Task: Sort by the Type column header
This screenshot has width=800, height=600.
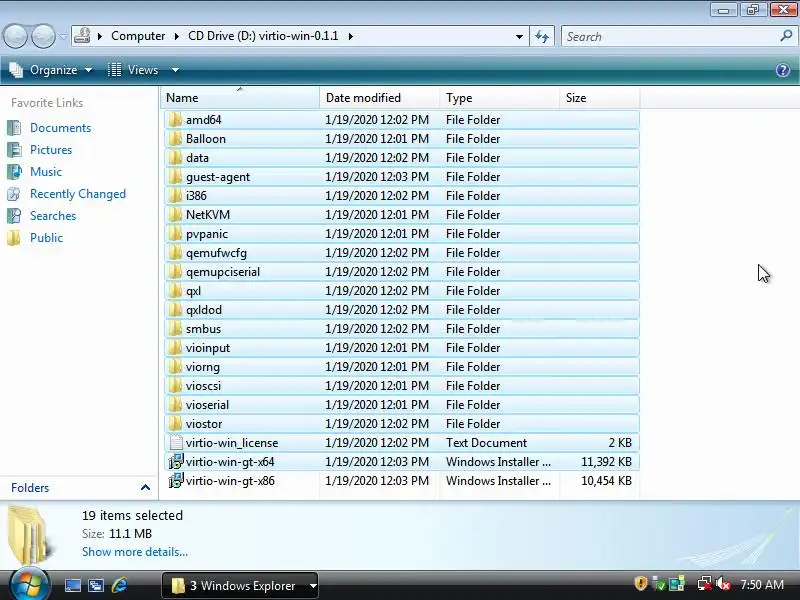Action: 499,97
